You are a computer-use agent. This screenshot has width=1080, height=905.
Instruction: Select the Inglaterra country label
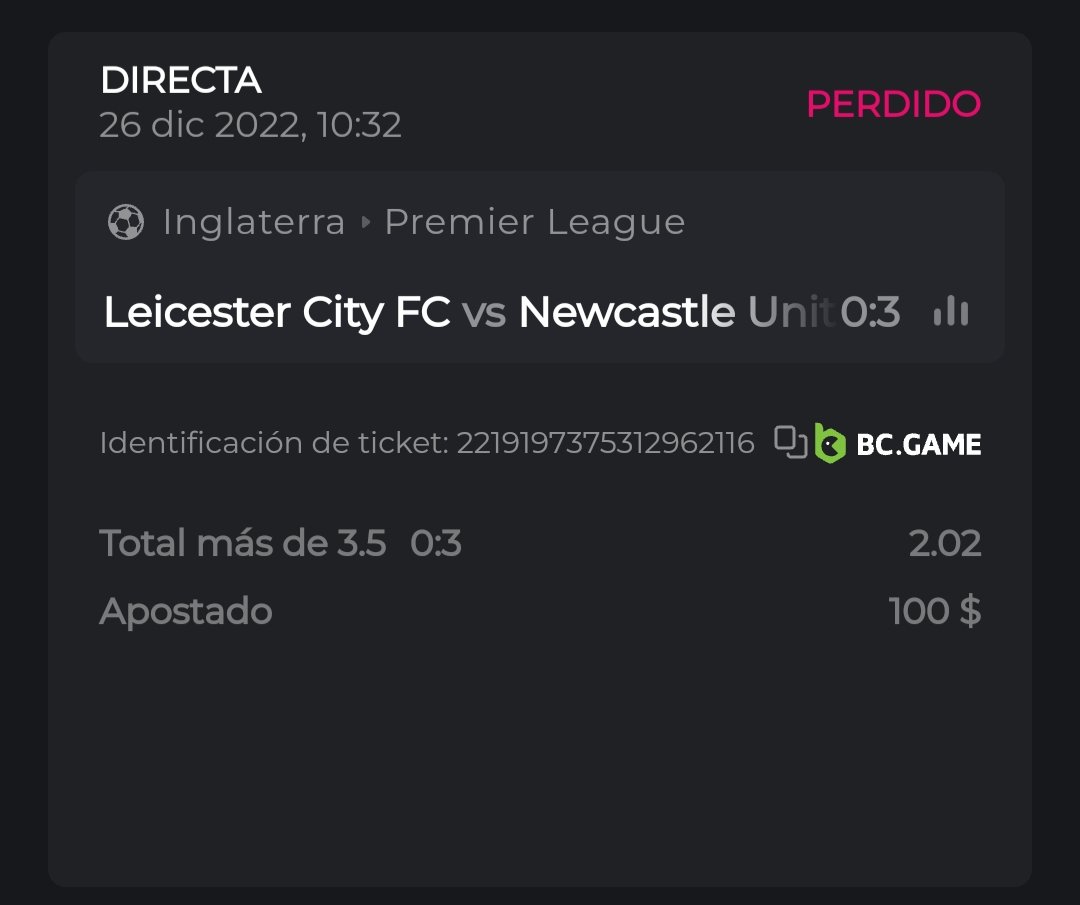point(254,222)
